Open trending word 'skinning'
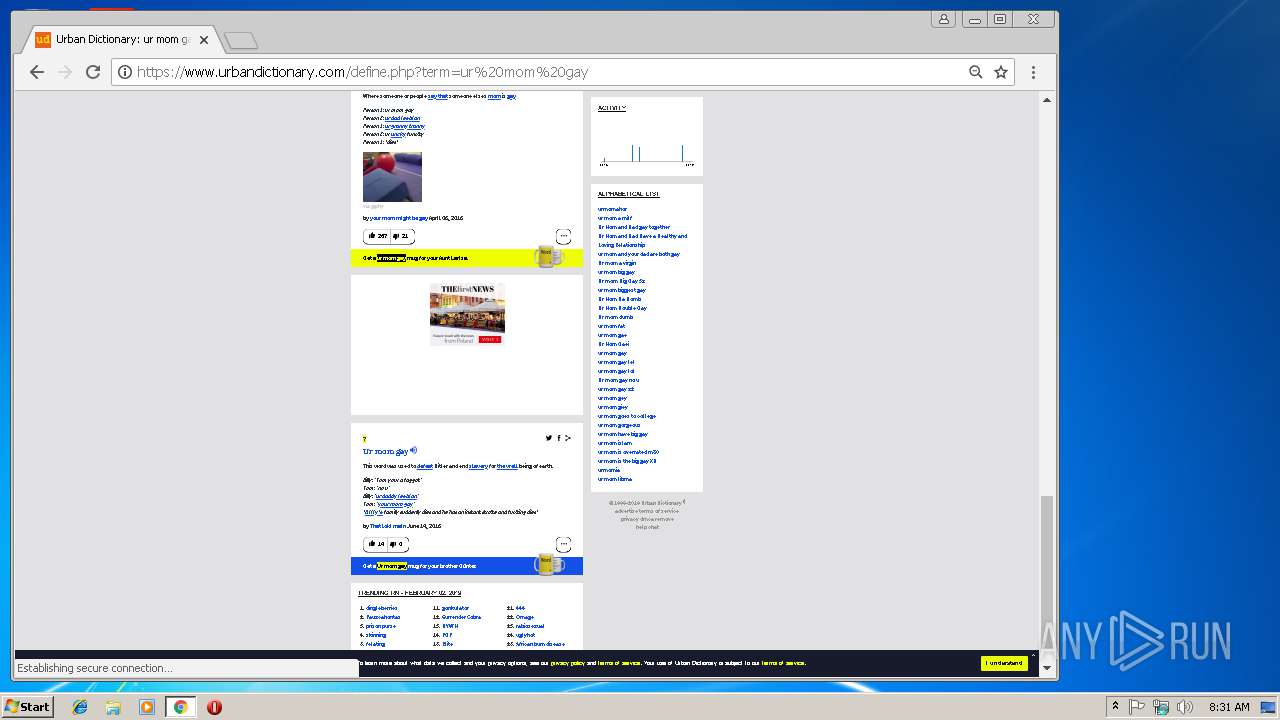The image size is (1280, 720). tap(375, 635)
